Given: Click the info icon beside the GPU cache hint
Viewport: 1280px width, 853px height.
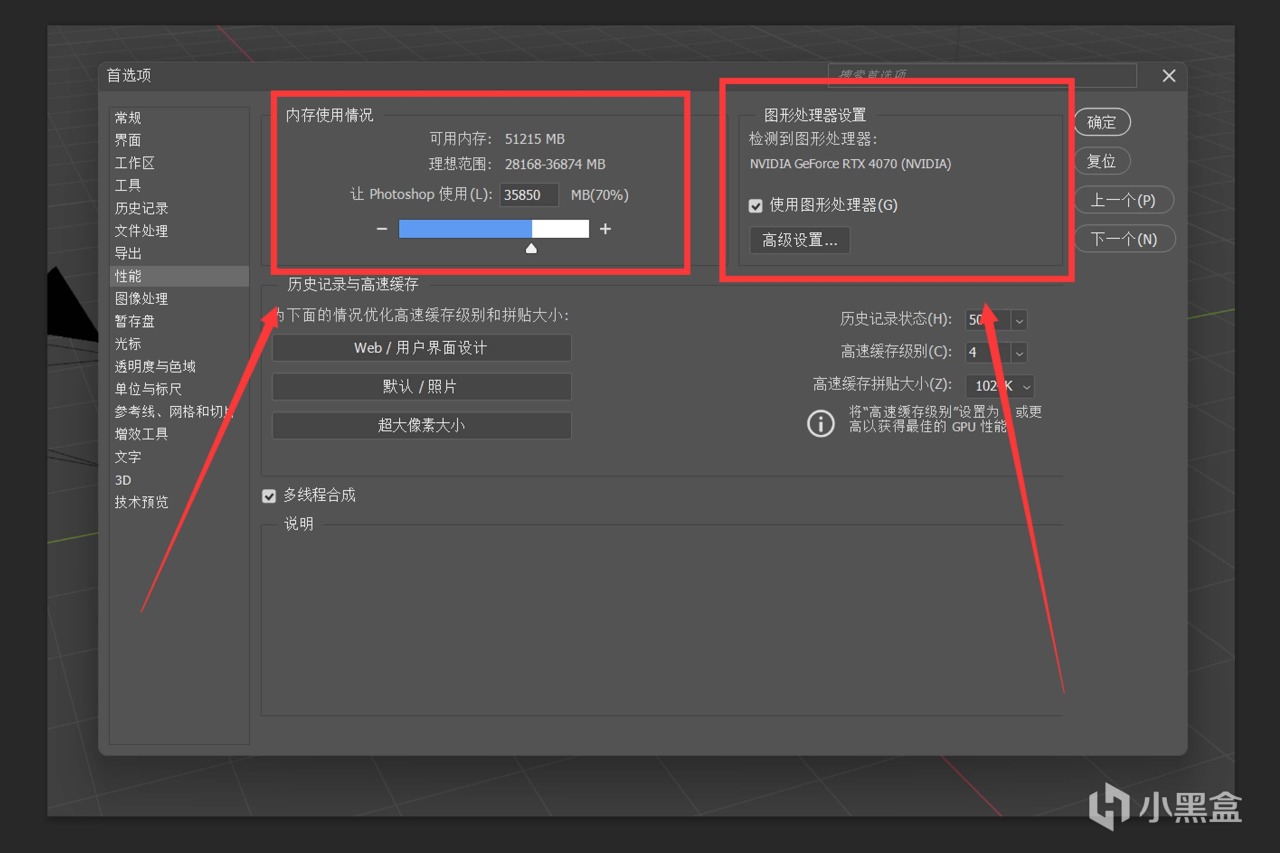Looking at the screenshot, I should [x=820, y=423].
